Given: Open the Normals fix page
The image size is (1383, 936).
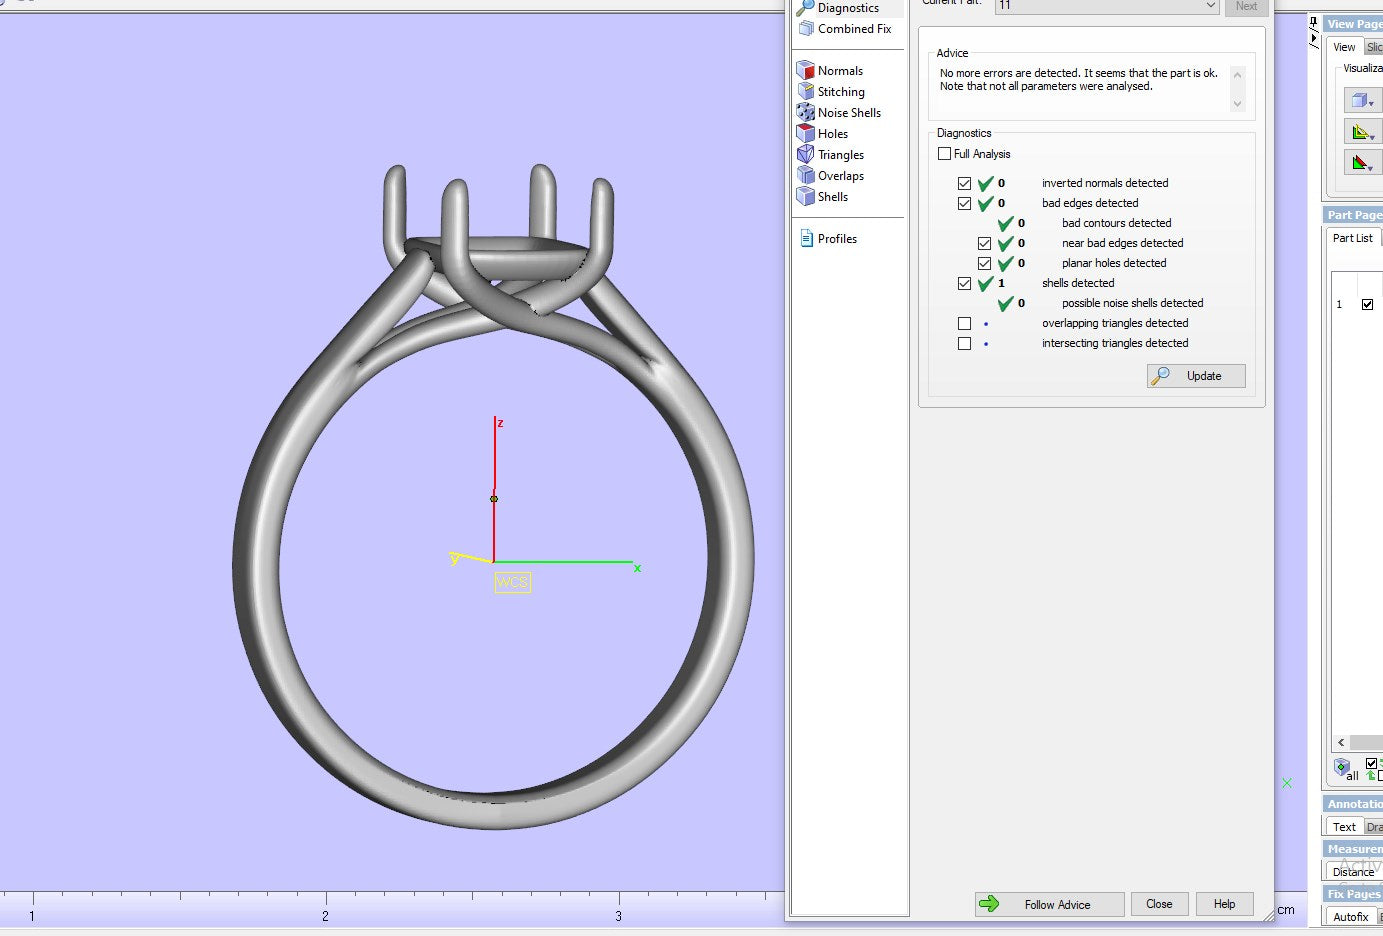Looking at the screenshot, I should [x=839, y=71].
